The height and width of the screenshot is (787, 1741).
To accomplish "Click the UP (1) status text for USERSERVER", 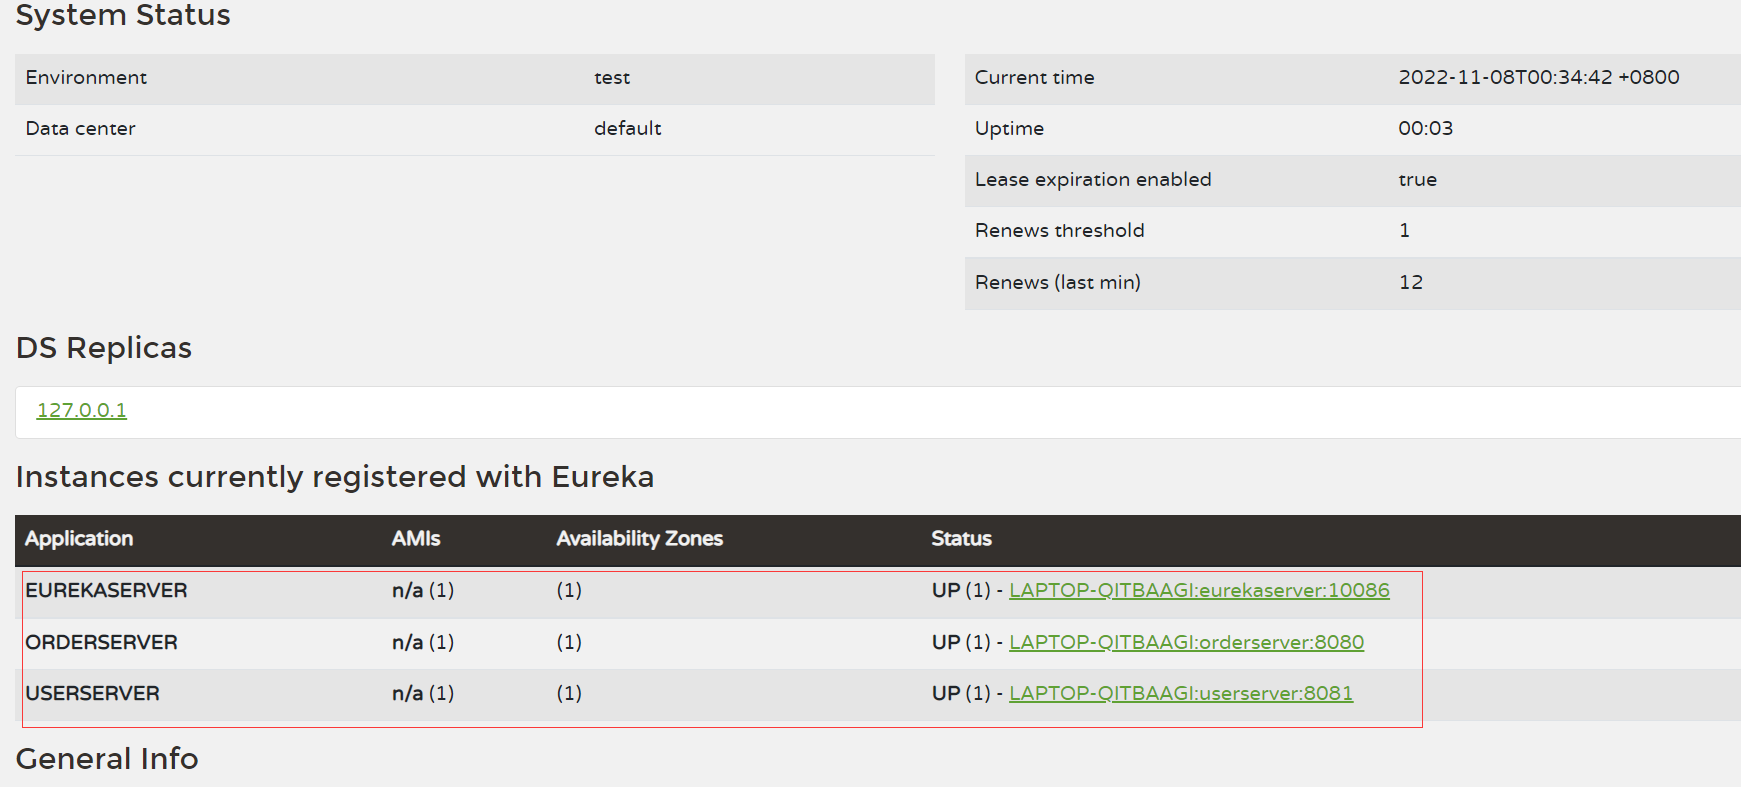I will [961, 693].
